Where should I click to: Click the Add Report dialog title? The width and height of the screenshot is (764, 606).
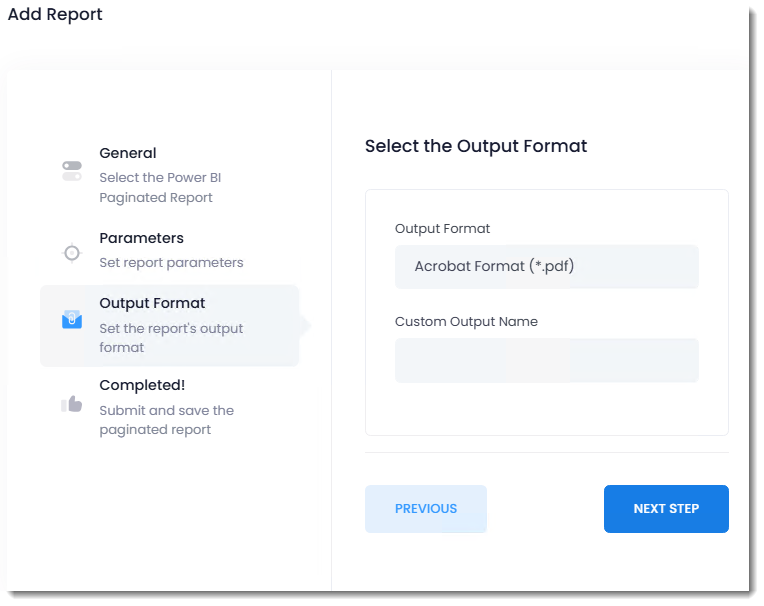tap(55, 14)
